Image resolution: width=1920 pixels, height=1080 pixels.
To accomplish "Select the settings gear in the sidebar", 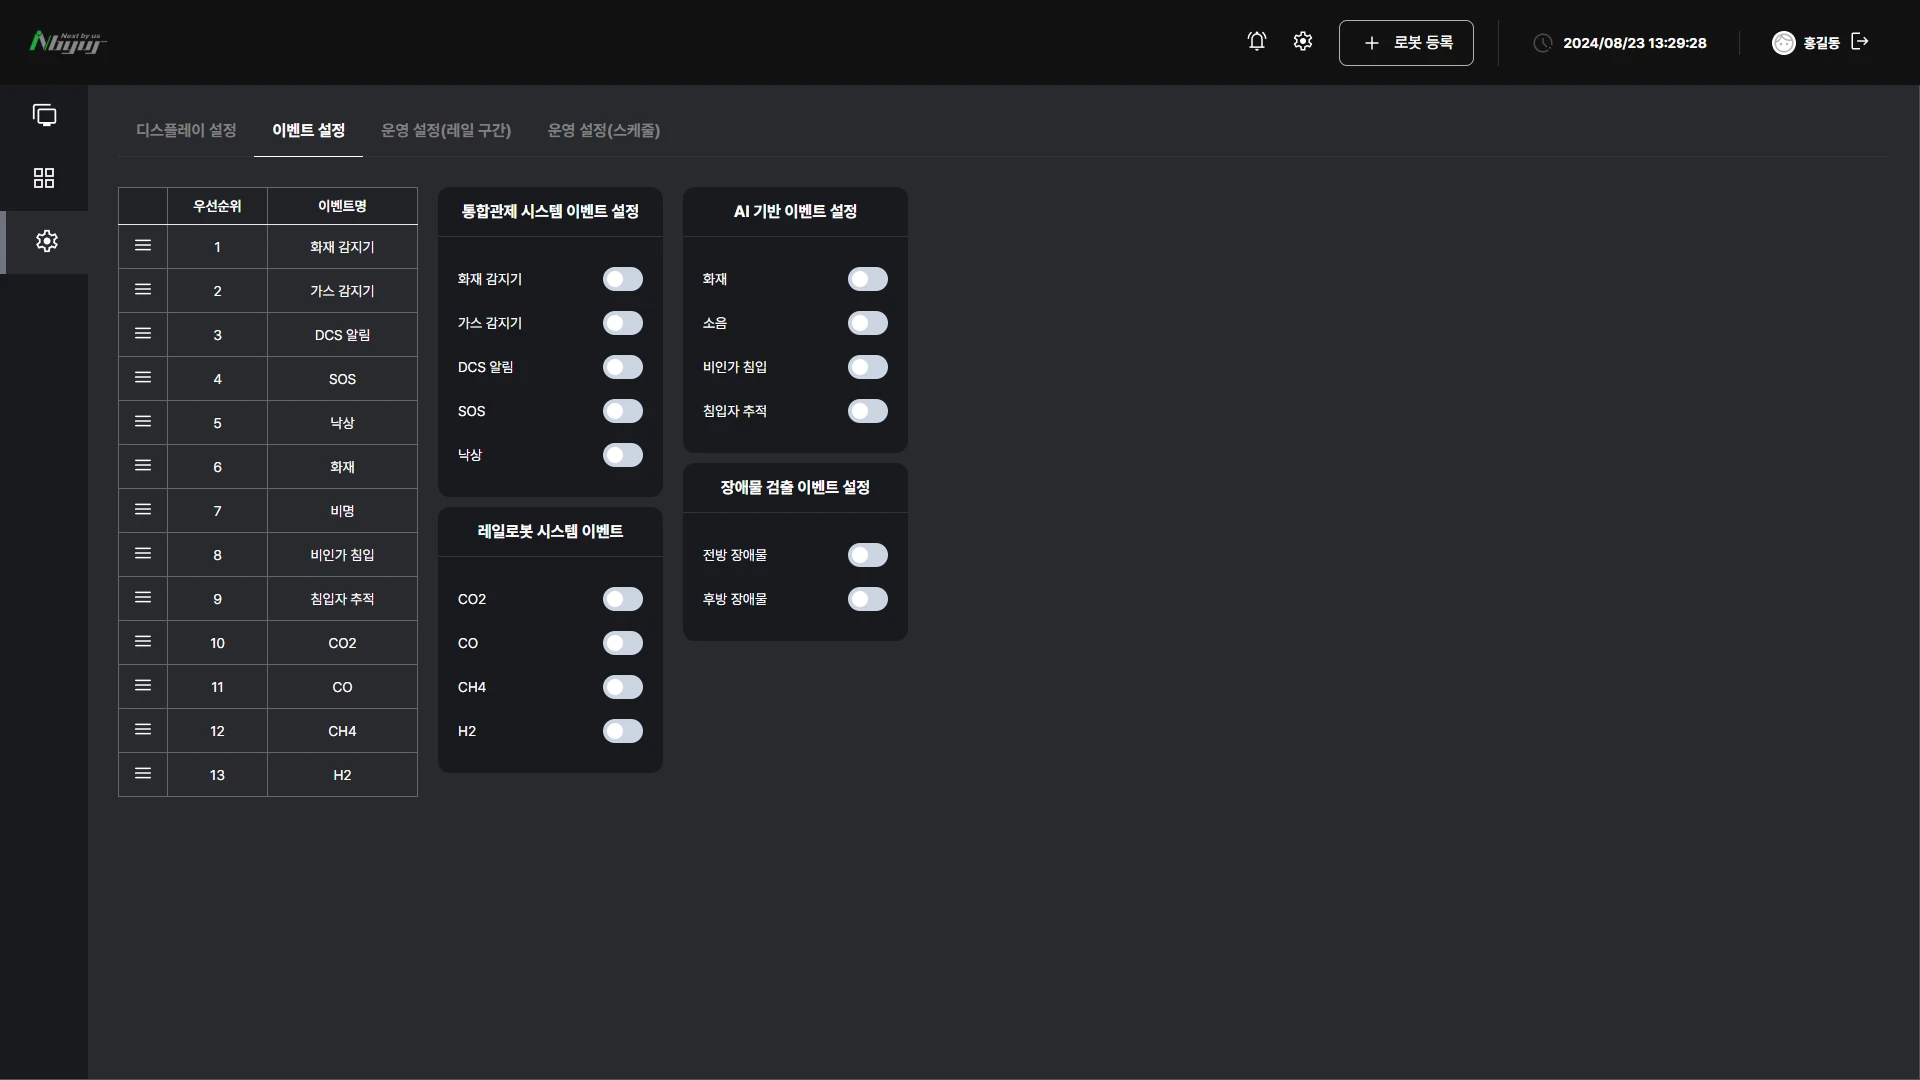I will point(46,241).
